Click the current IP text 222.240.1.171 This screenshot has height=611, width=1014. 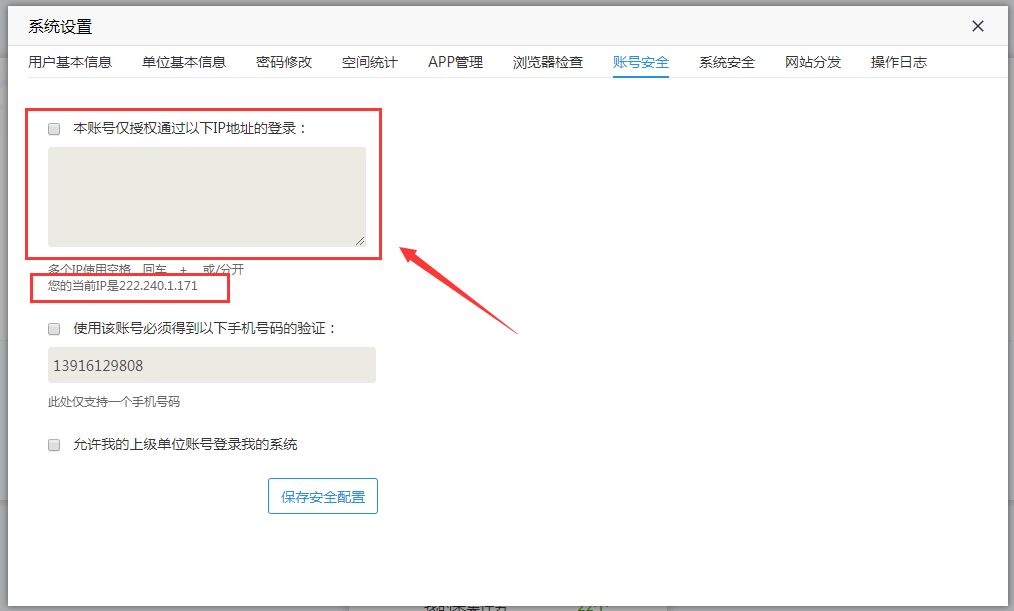pyautogui.click(x=160, y=286)
